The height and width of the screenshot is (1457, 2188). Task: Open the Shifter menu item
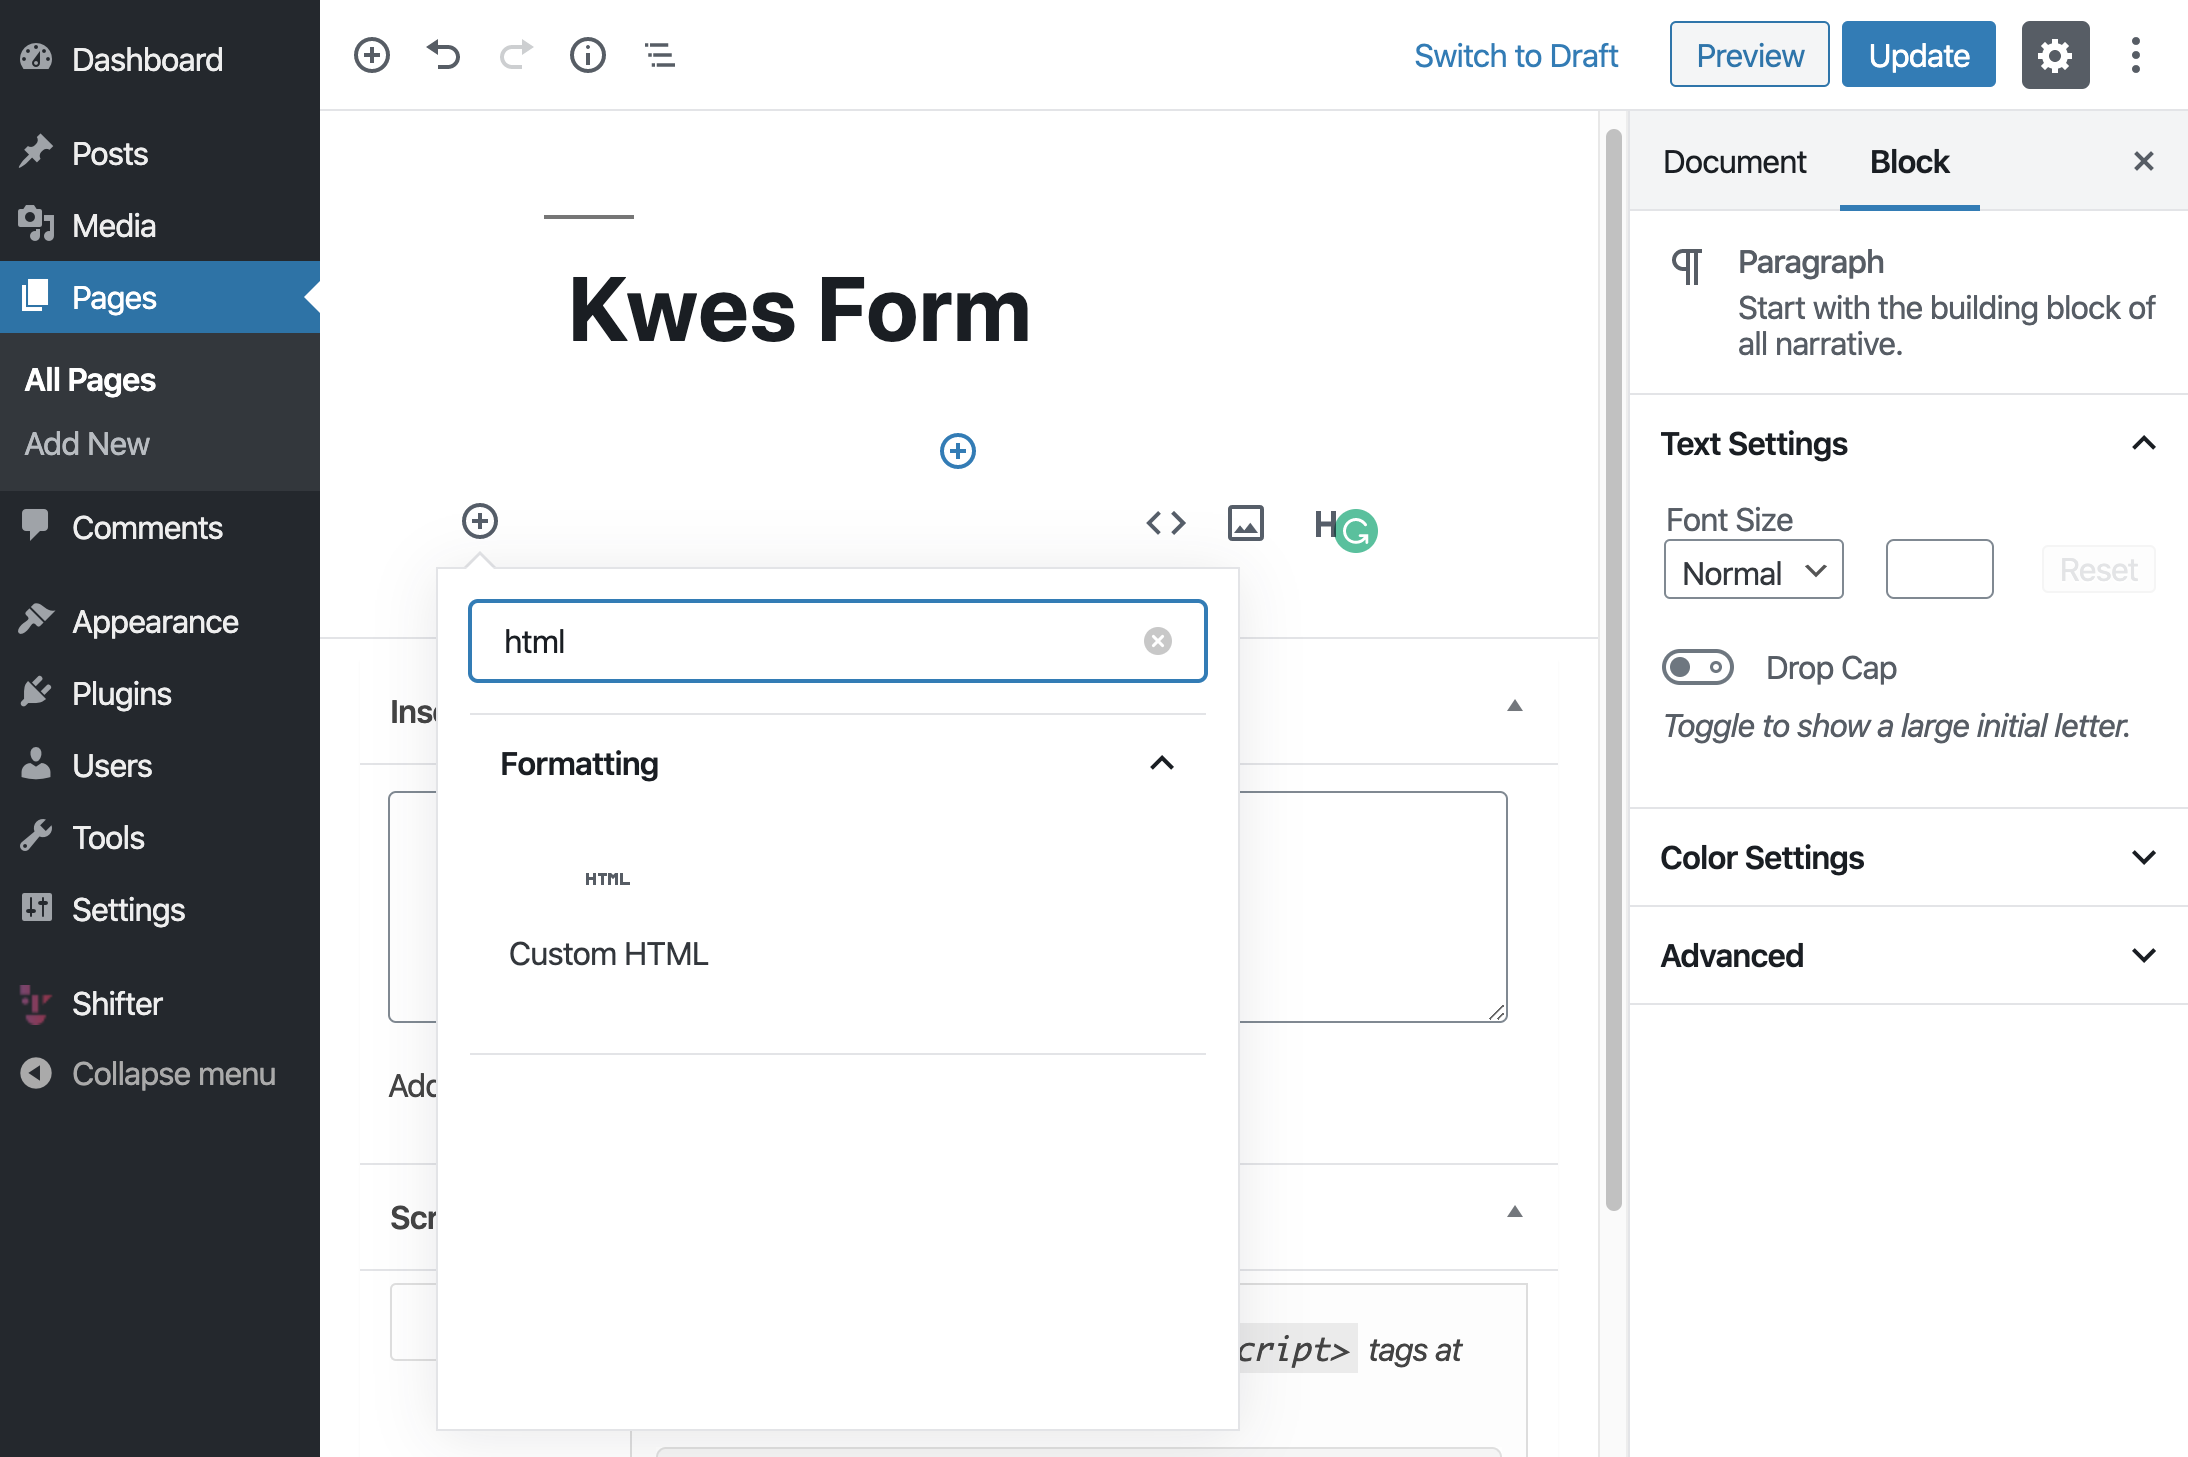[x=160, y=1003]
